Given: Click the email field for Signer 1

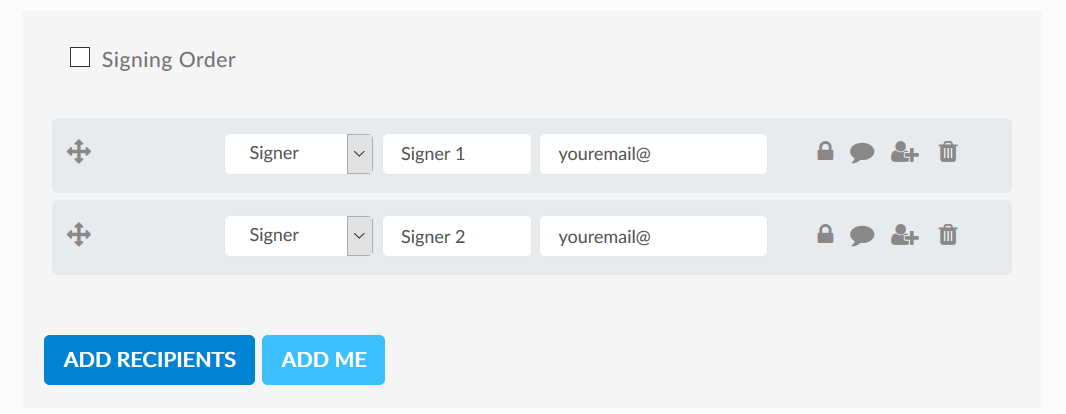Looking at the screenshot, I should 653,154.
